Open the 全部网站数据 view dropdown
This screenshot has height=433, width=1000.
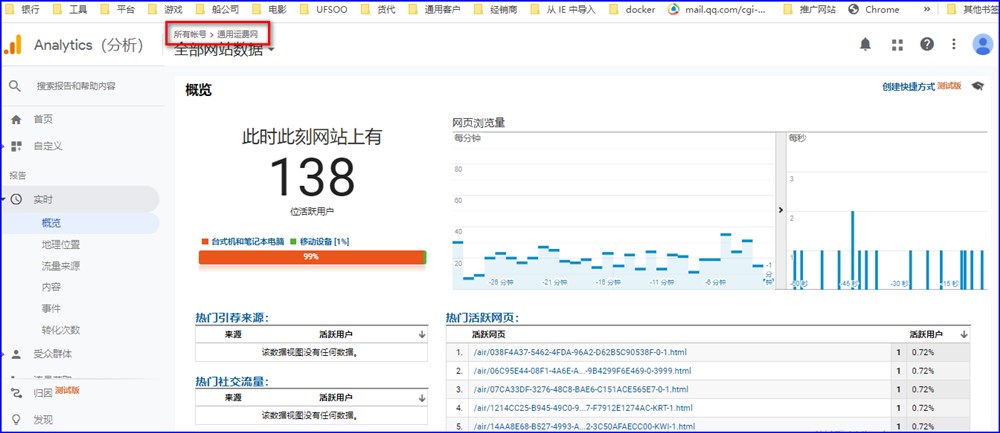pyautogui.click(x=224, y=50)
